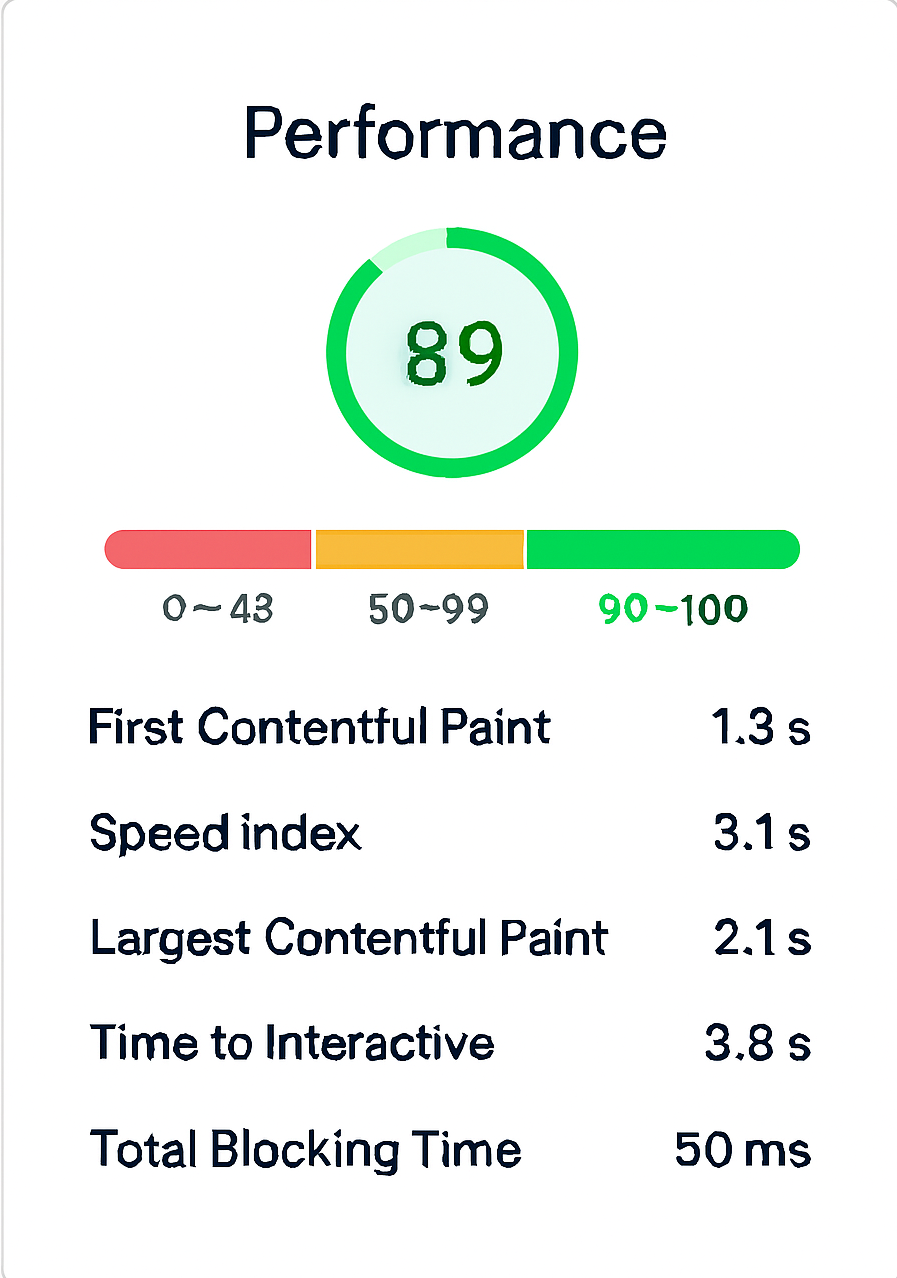The image size is (897, 1278).
Task: Click the pale unfilled portion of the gauge ring
Action: [x=408, y=246]
